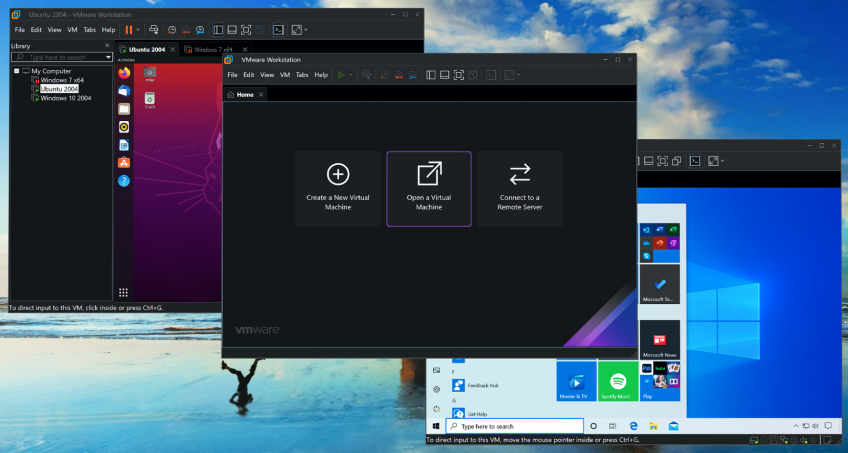The height and width of the screenshot is (453, 848).
Task: Toggle library sidebar icon in Ubuntu 2004 window
Action: [218, 30]
